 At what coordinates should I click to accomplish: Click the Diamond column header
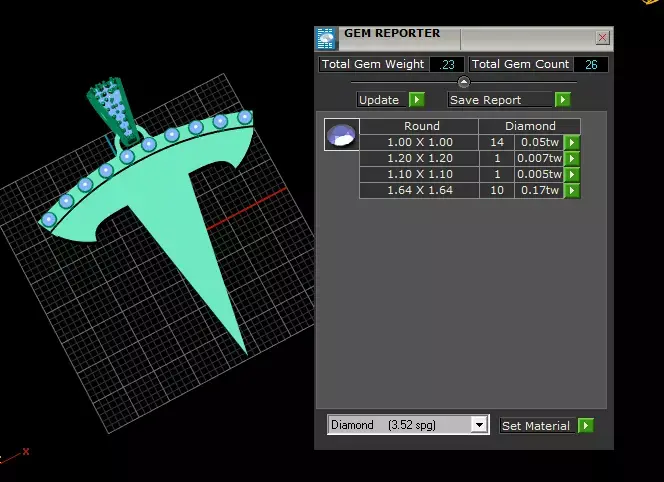(x=530, y=126)
